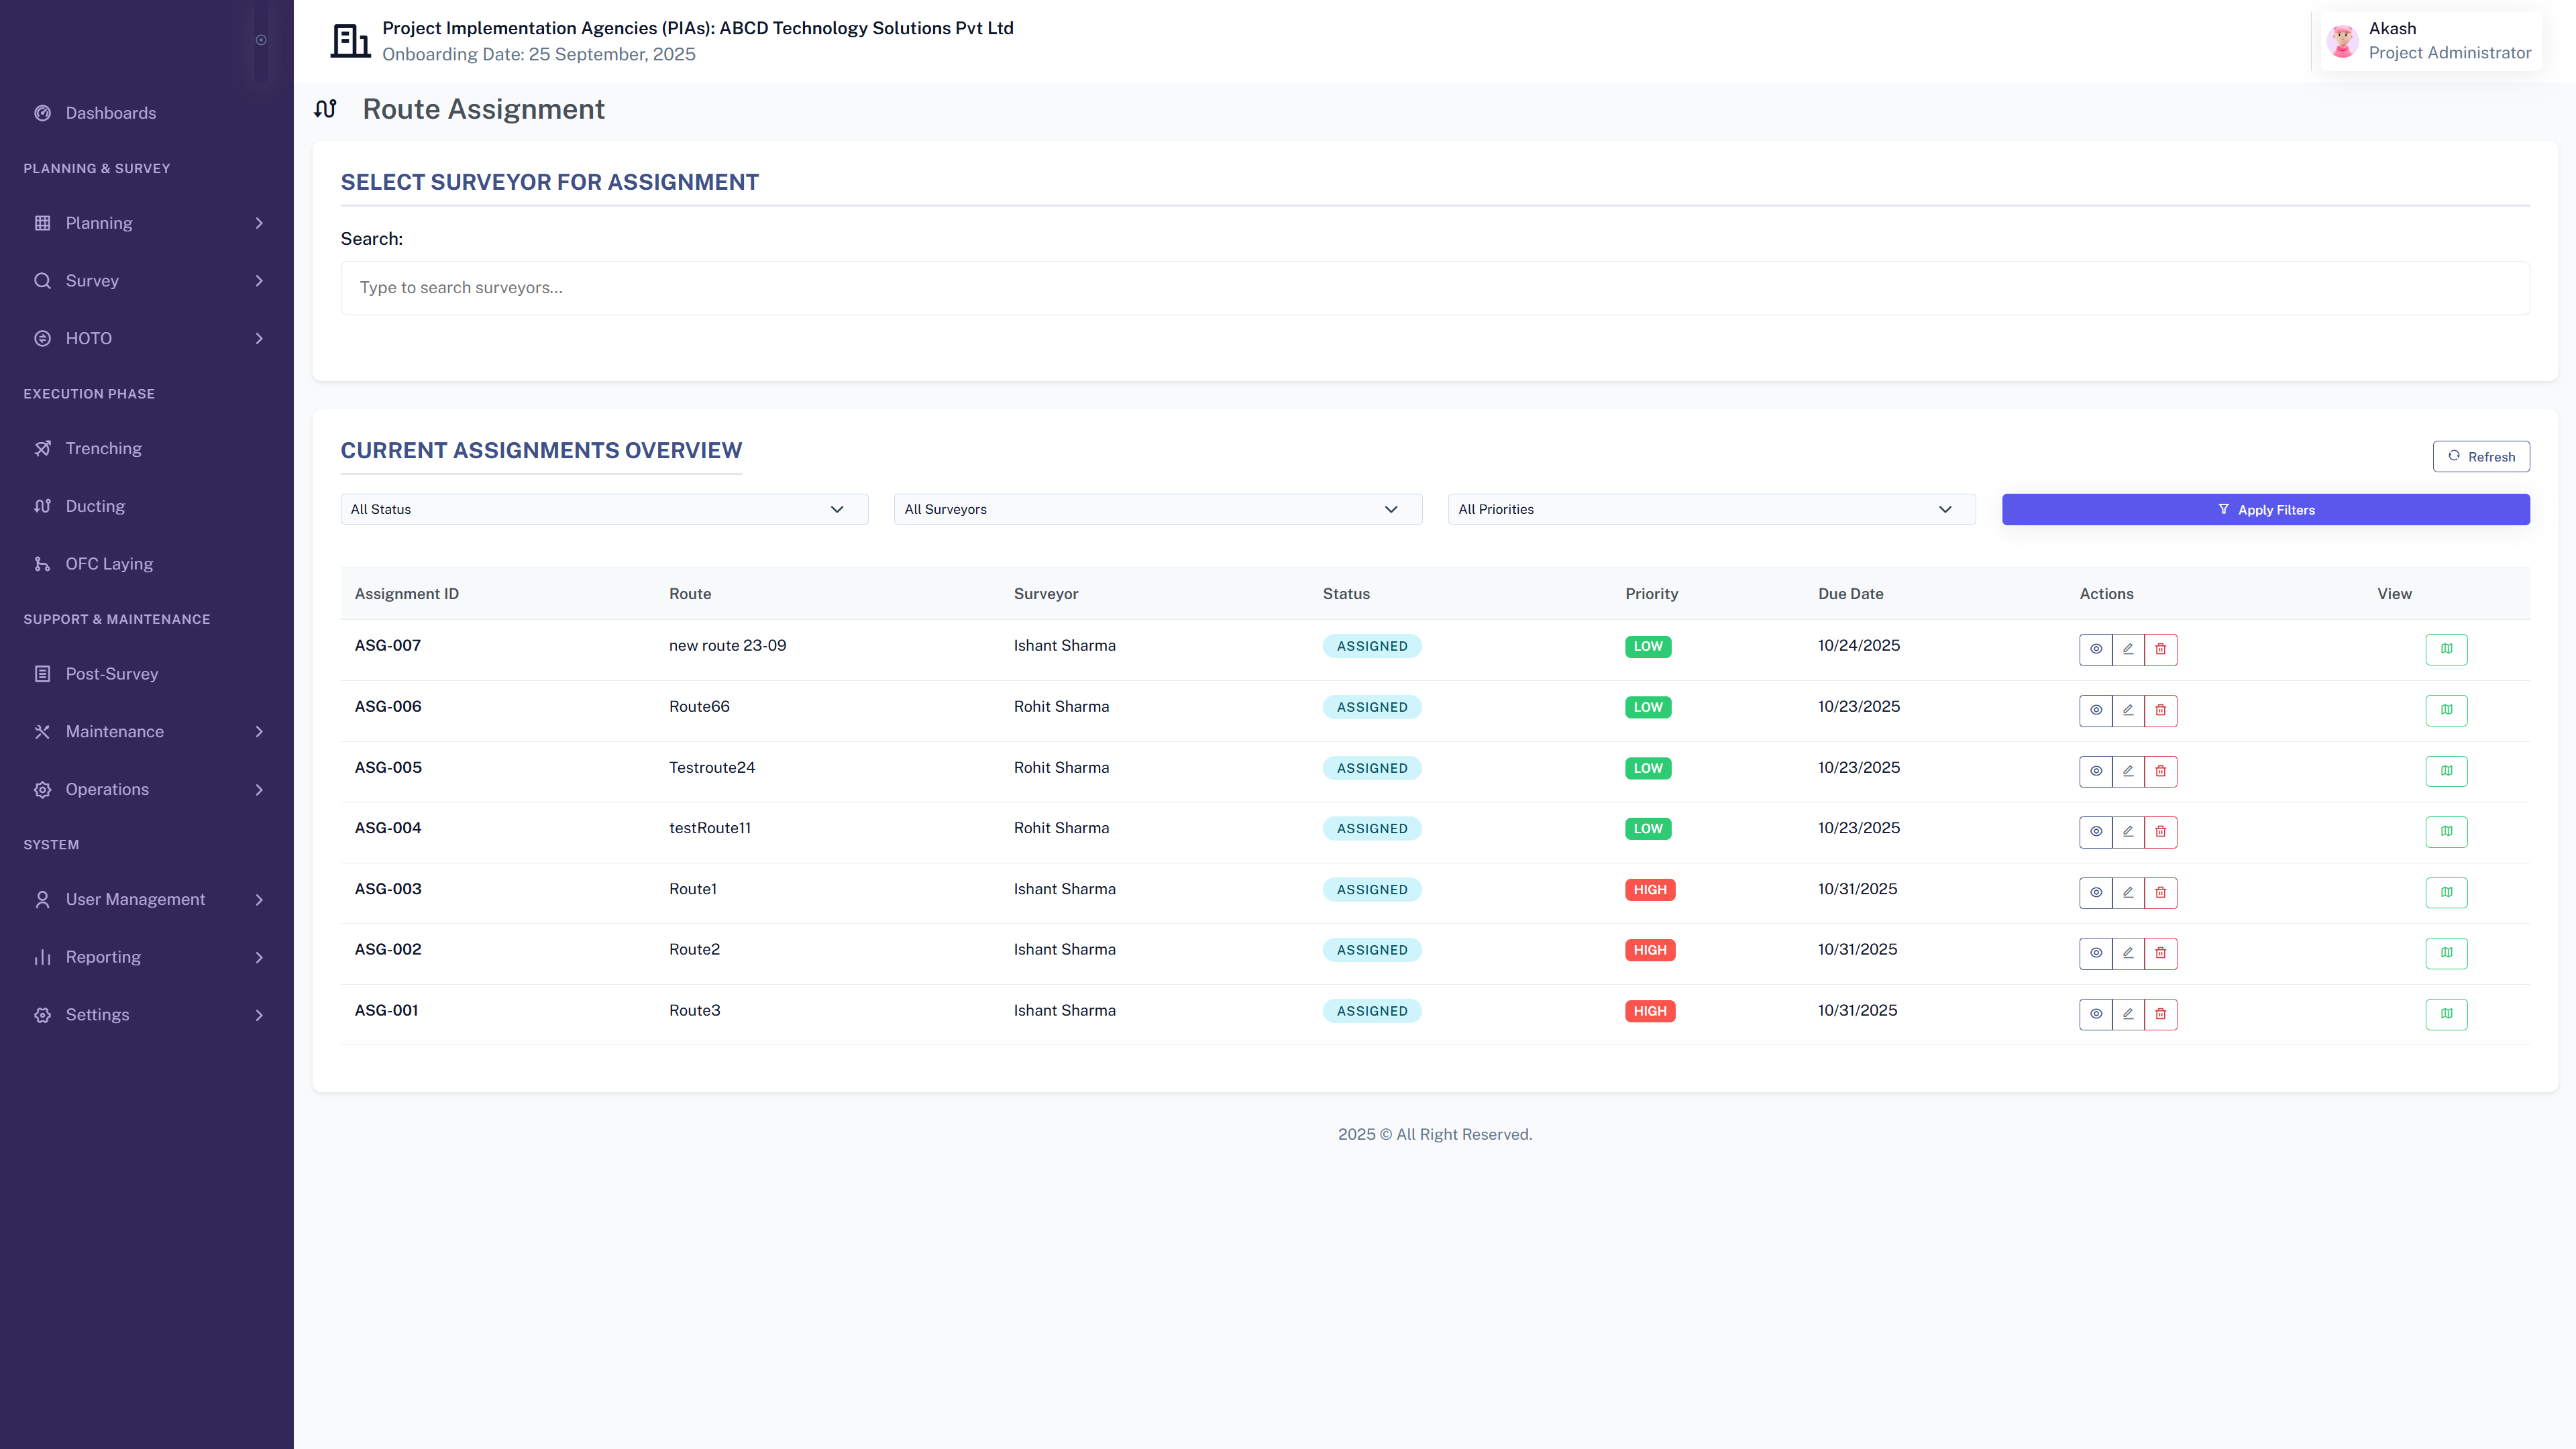Open Dashboards in the sidebar
The image size is (2576, 1449).
[111, 113]
